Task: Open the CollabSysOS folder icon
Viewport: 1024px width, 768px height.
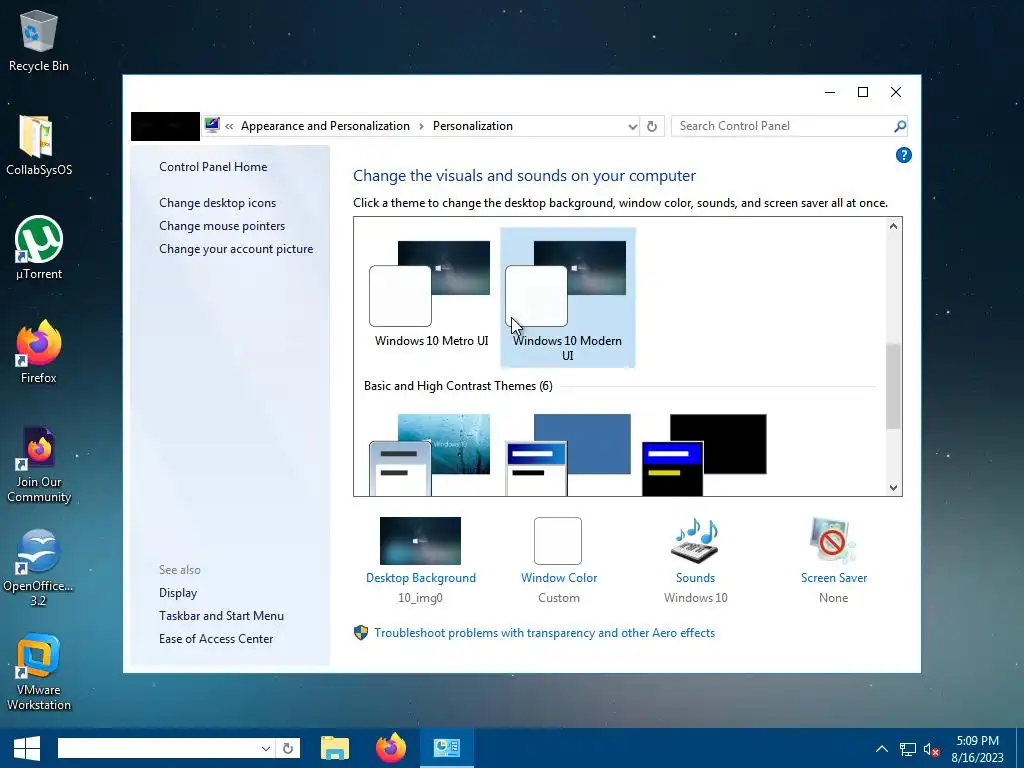Action: click(39, 145)
